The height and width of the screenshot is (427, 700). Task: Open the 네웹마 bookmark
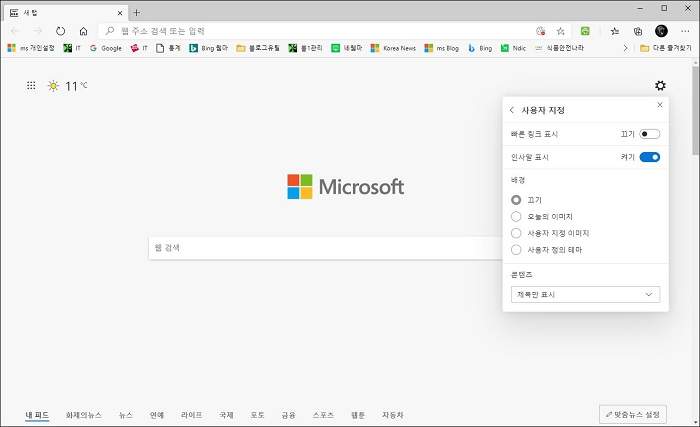coord(346,48)
